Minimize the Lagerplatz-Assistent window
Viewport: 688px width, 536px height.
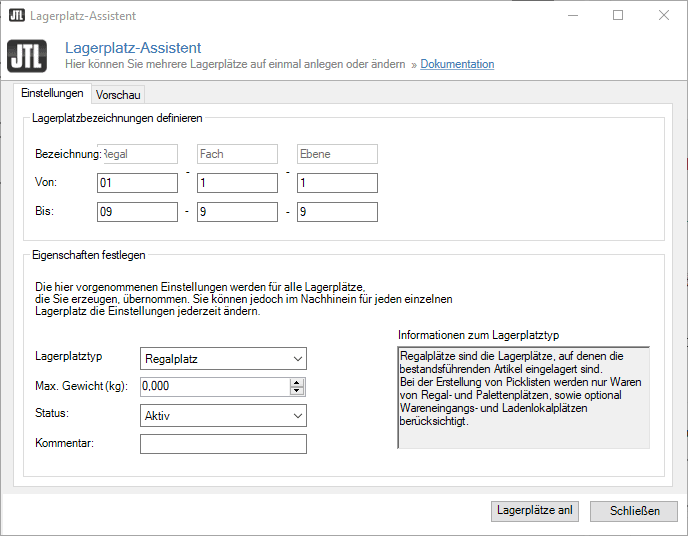[573, 15]
